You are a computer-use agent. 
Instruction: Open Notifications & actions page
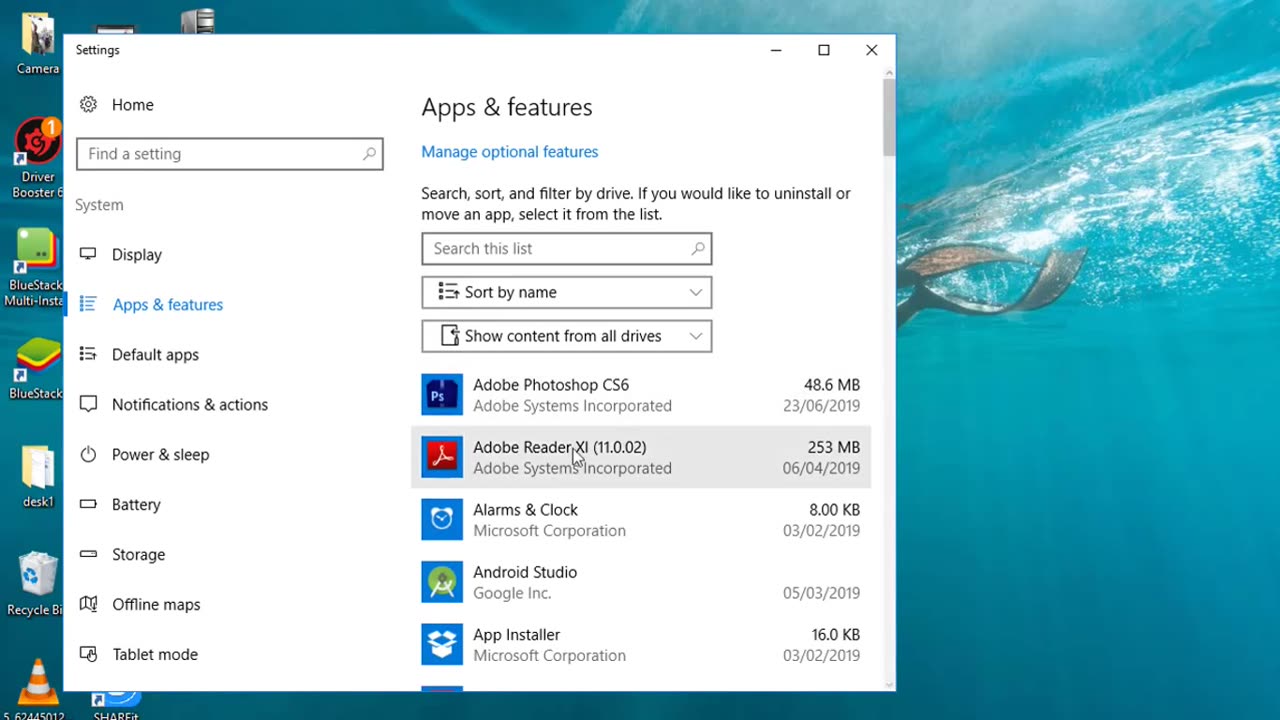(x=190, y=405)
